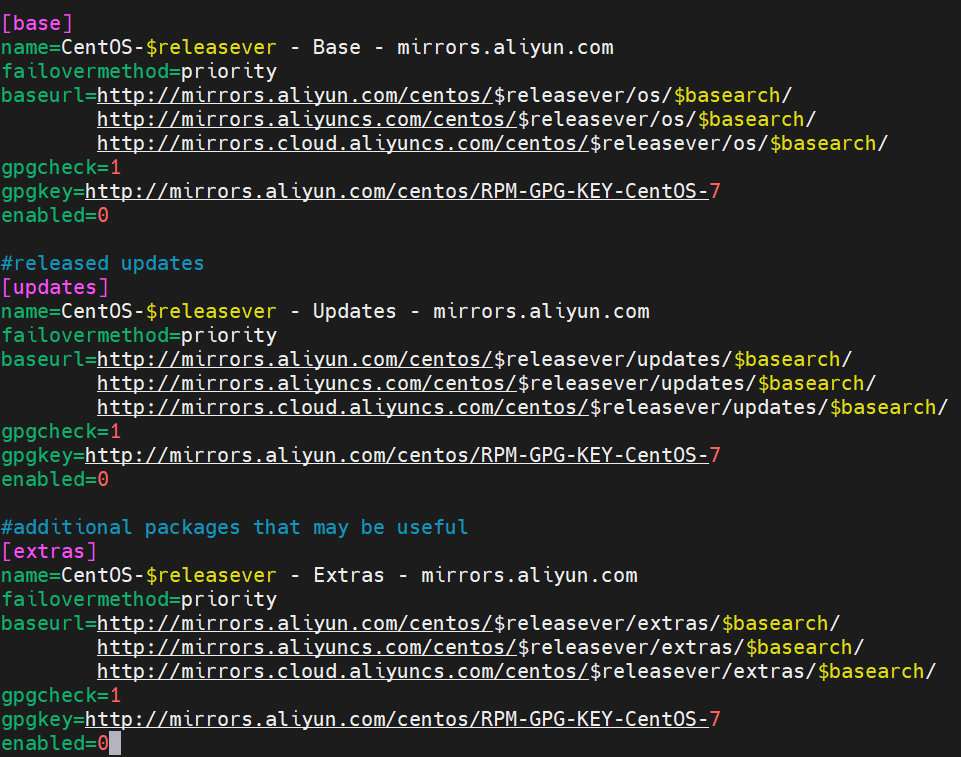Click the name line containing 'Extras - mirrors.aliyun.com'
The image size is (961, 757).
pyautogui.click(x=319, y=576)
